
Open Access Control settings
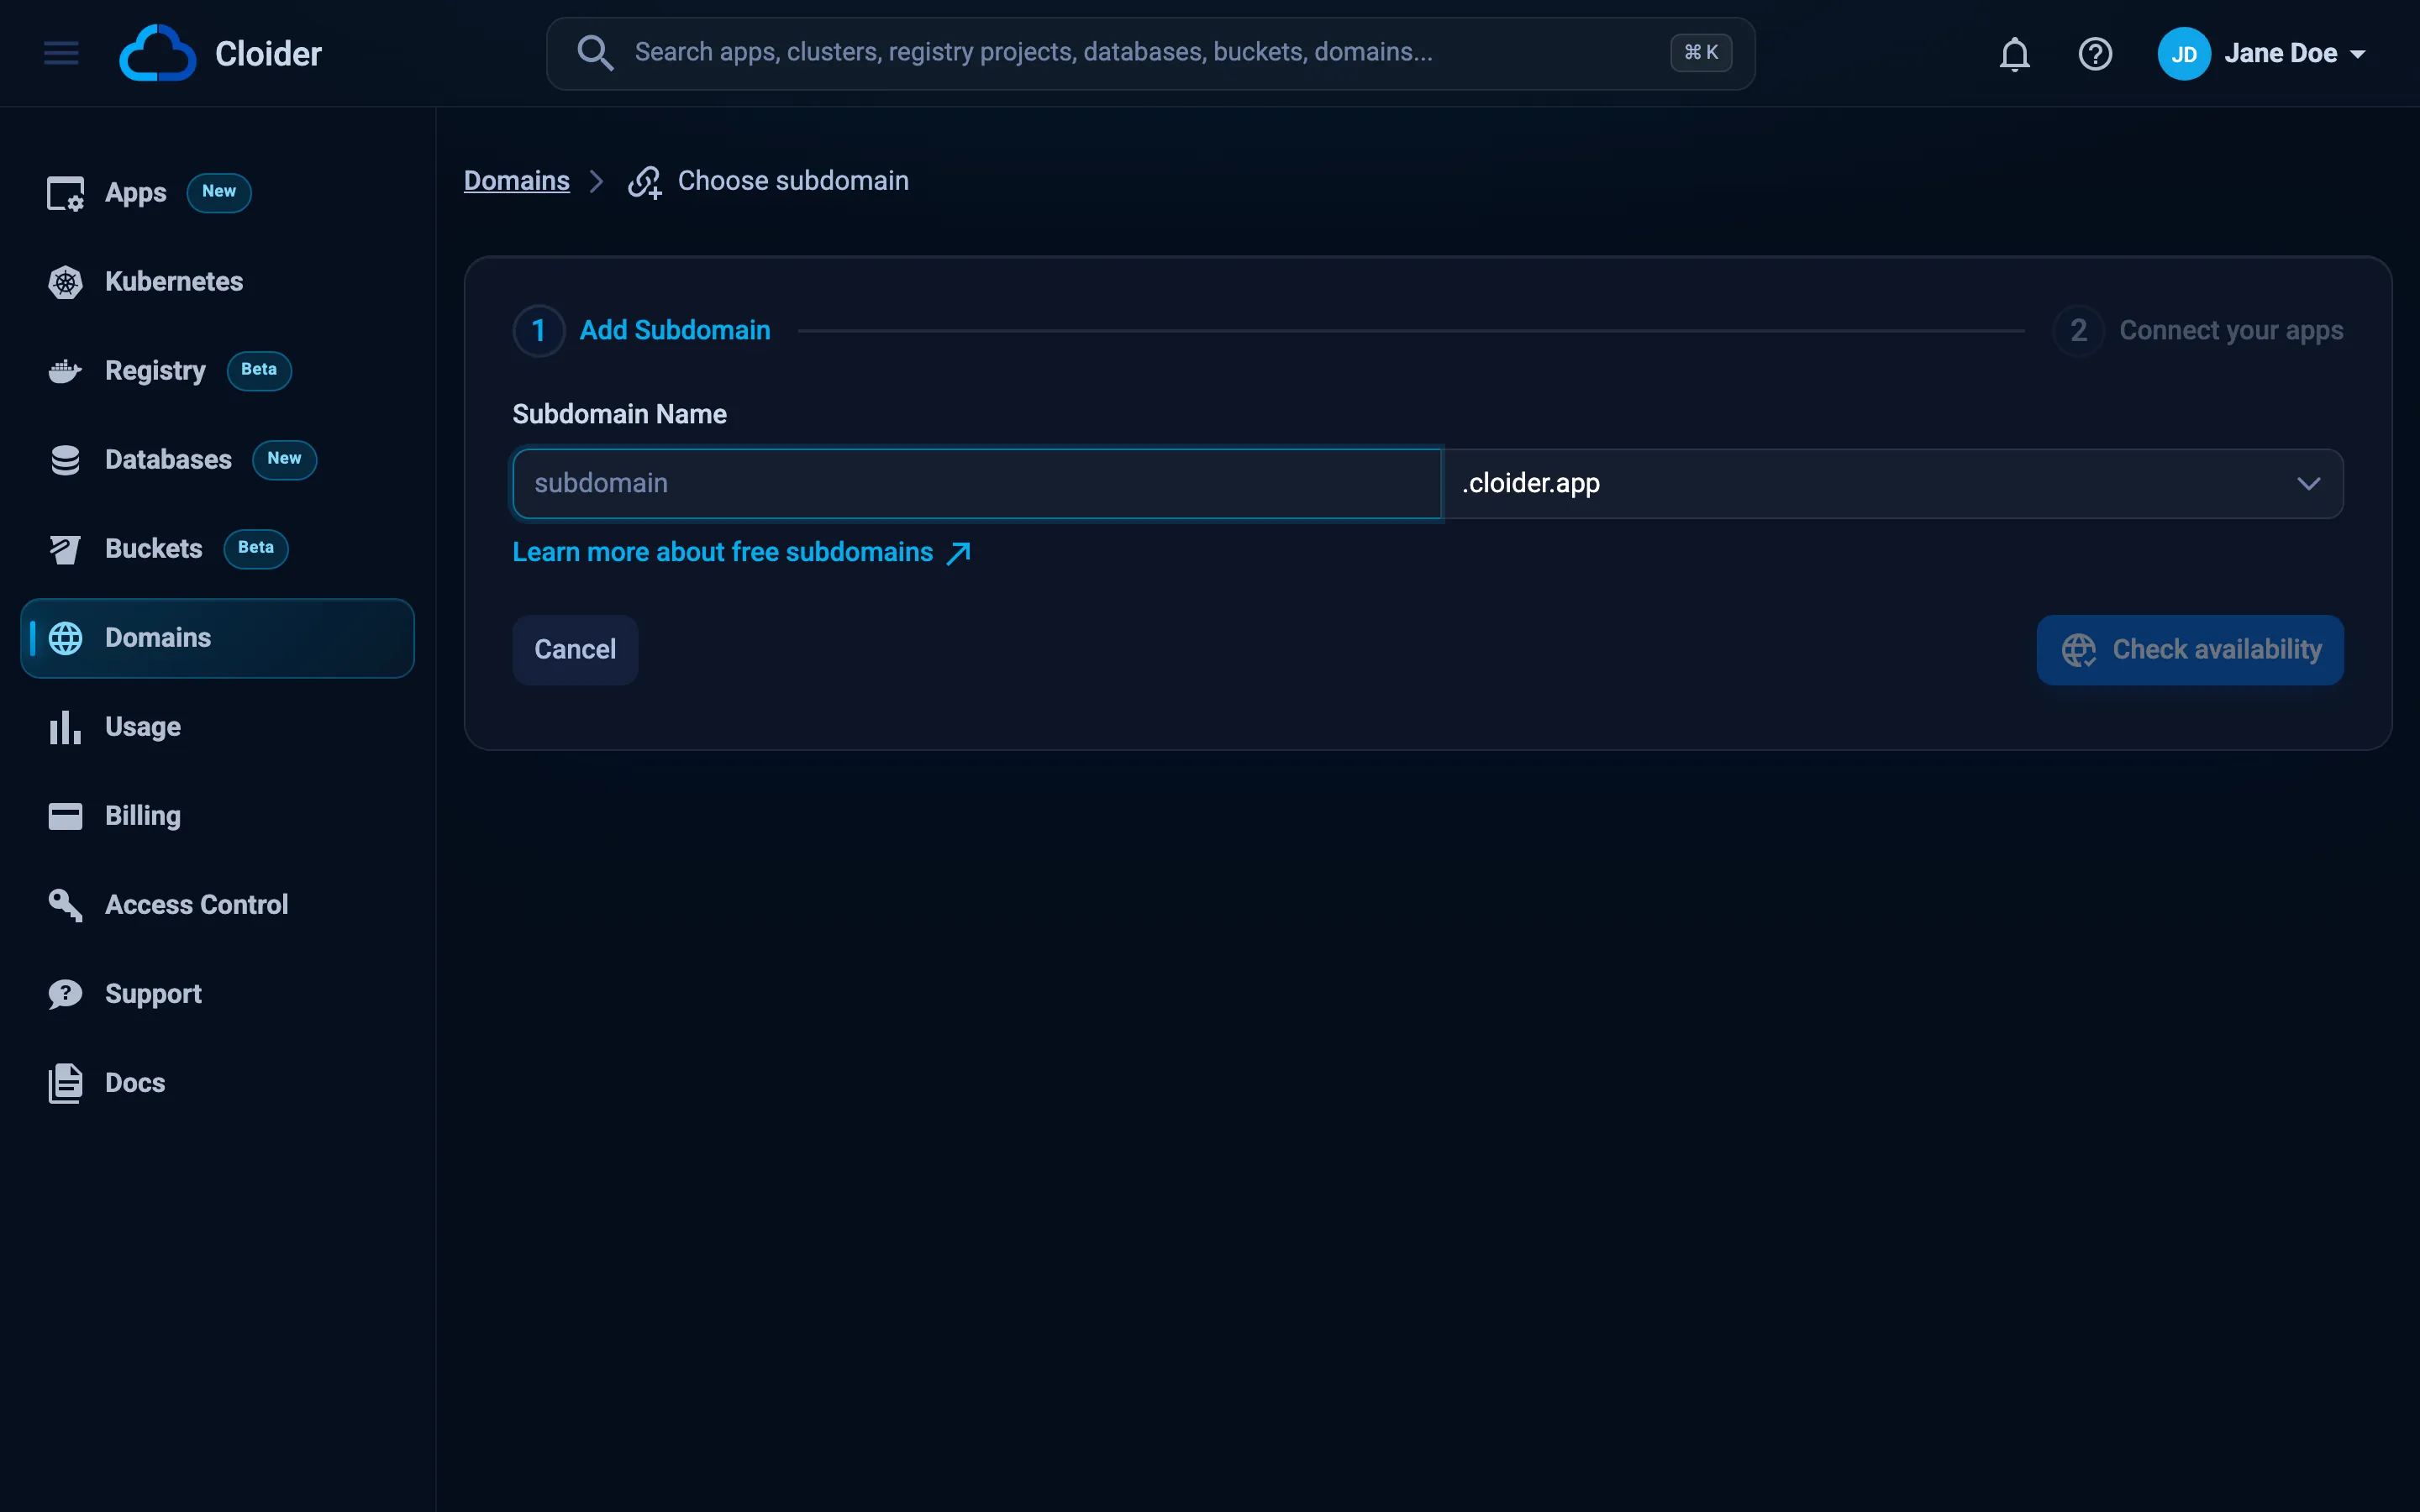pos(218,905)
